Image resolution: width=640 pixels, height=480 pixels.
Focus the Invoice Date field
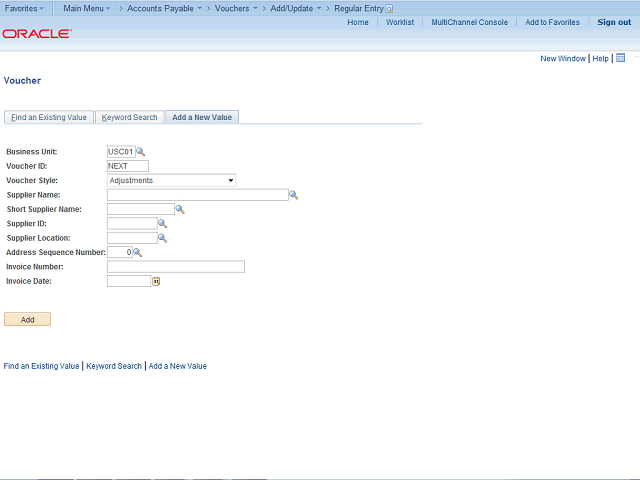(x=129, y=281)
